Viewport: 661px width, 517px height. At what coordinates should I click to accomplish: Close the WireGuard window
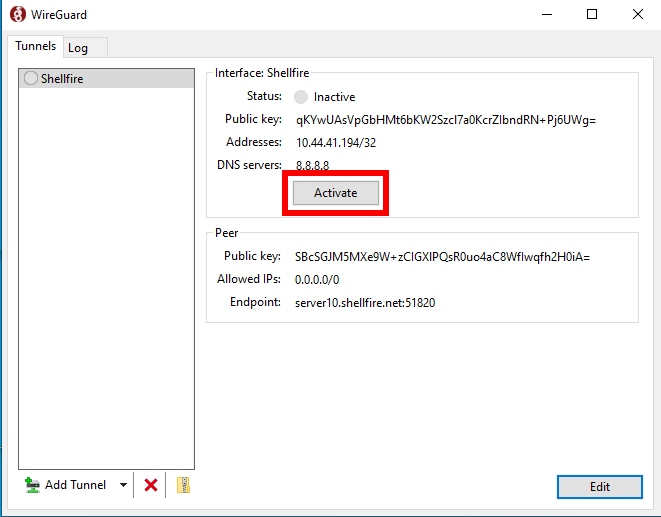638,14
